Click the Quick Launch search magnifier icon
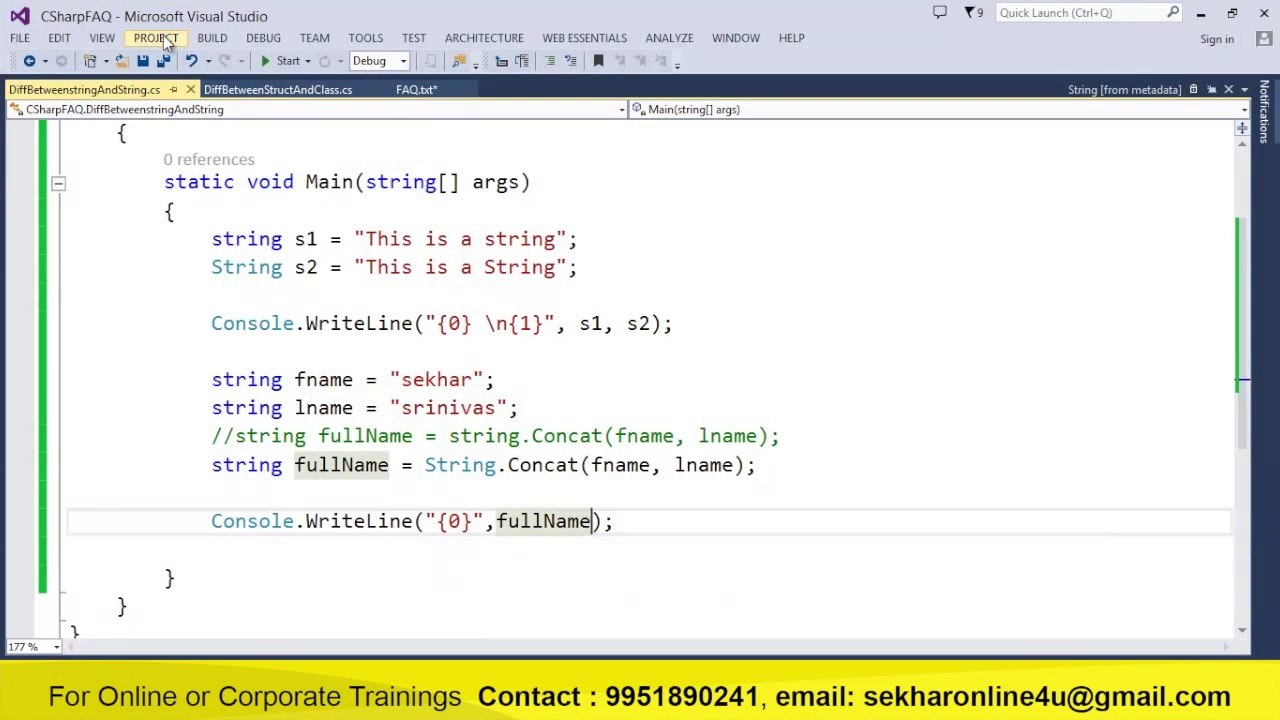 (x=1173, y=13)
